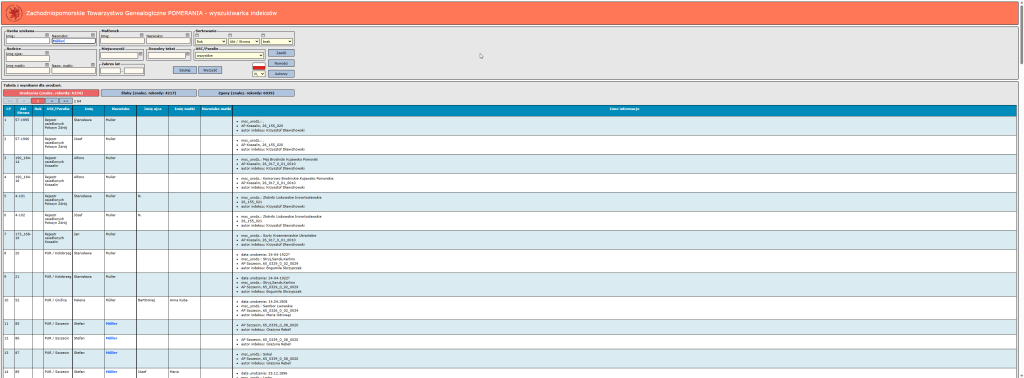Click the icon next to the Miejscowość input field

click(140, 54)
